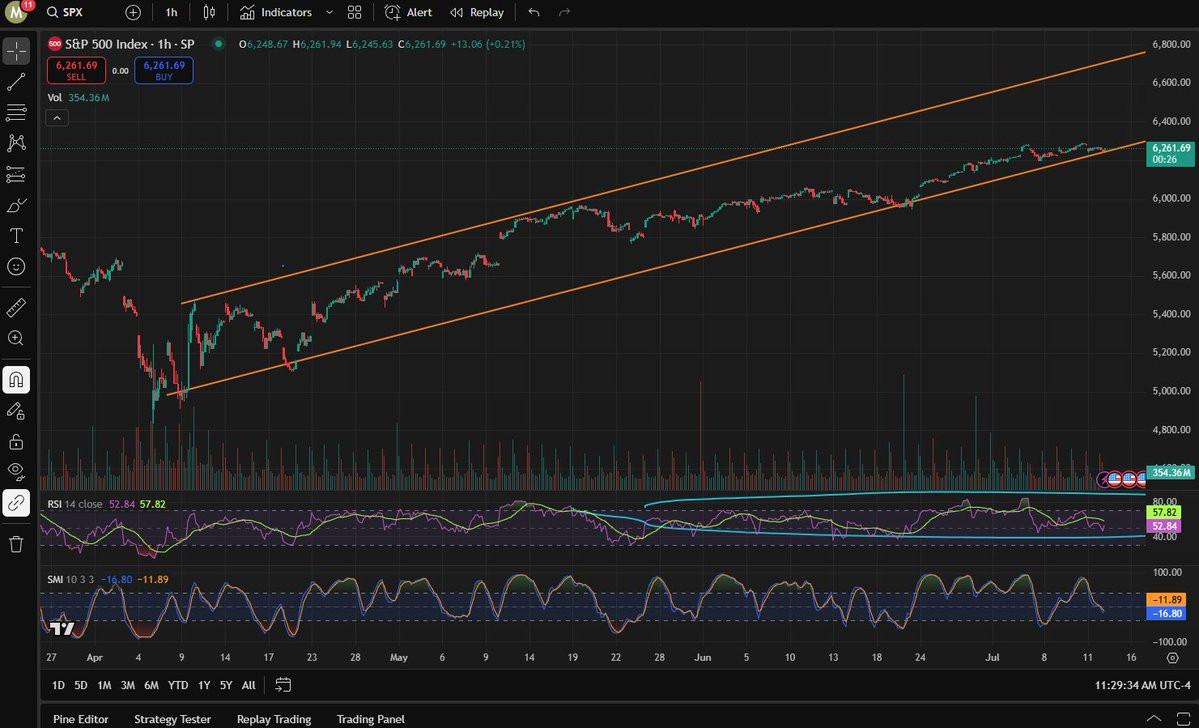
Task: Set date range to 5Y
Action: [226, 685]
